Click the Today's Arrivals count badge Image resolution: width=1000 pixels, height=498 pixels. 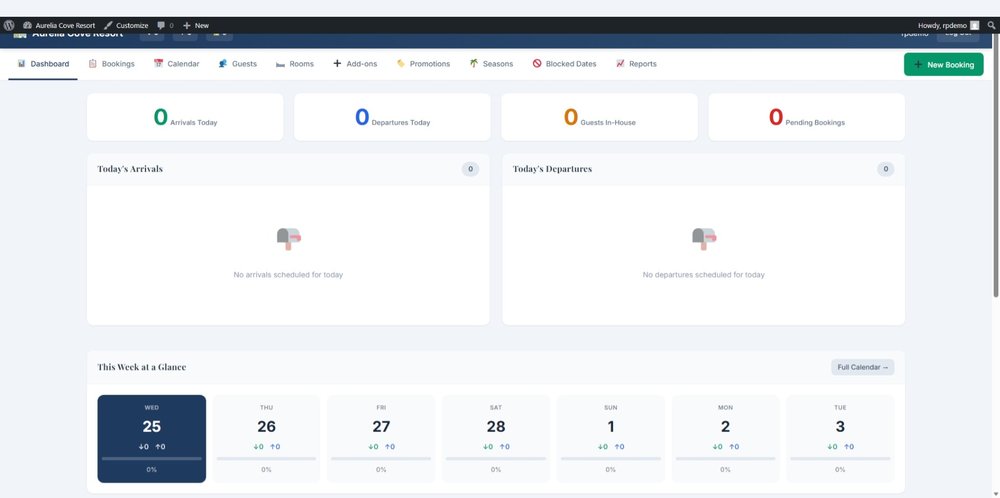[x=470, y=169]
